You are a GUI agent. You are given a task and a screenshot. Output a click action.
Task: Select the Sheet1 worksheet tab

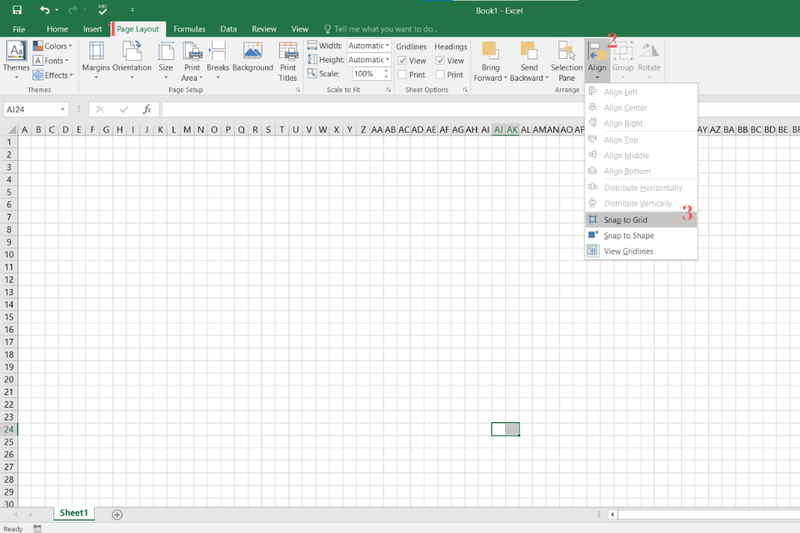74,513
